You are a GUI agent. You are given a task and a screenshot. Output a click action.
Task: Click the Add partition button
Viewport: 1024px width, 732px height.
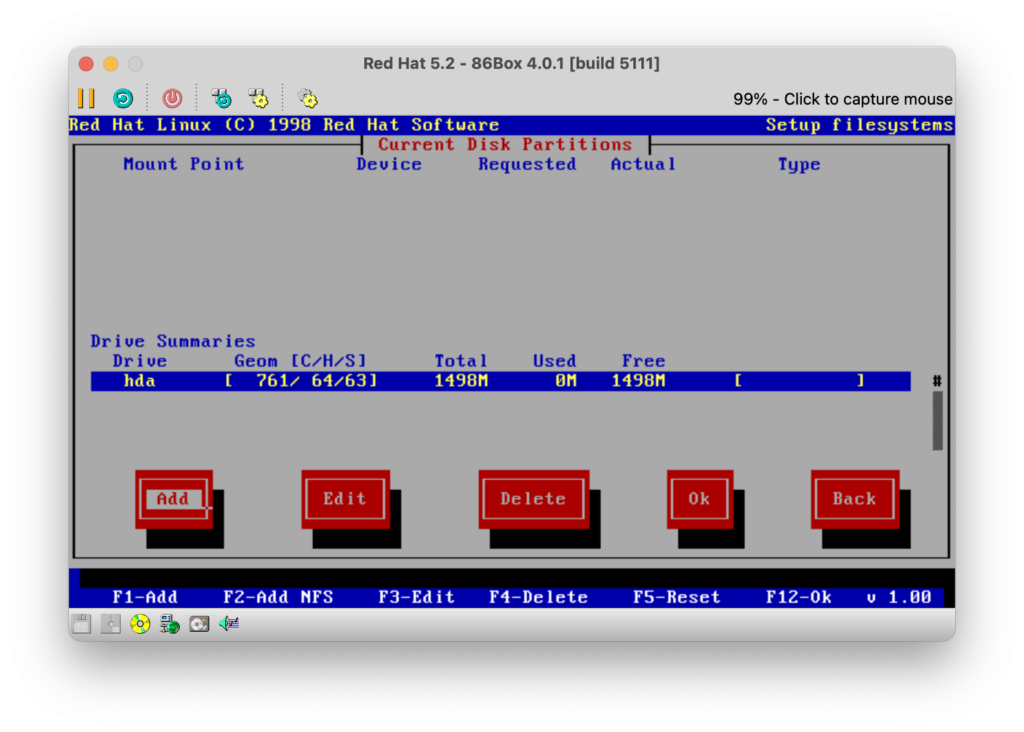click(174, 499)
